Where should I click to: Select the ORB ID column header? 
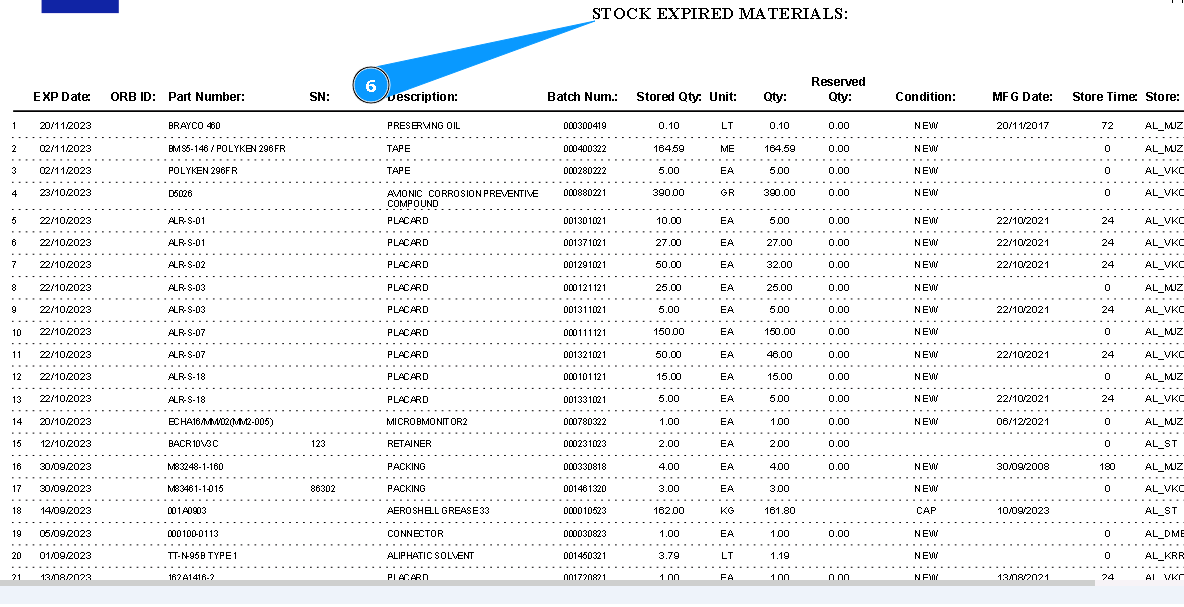133,97
